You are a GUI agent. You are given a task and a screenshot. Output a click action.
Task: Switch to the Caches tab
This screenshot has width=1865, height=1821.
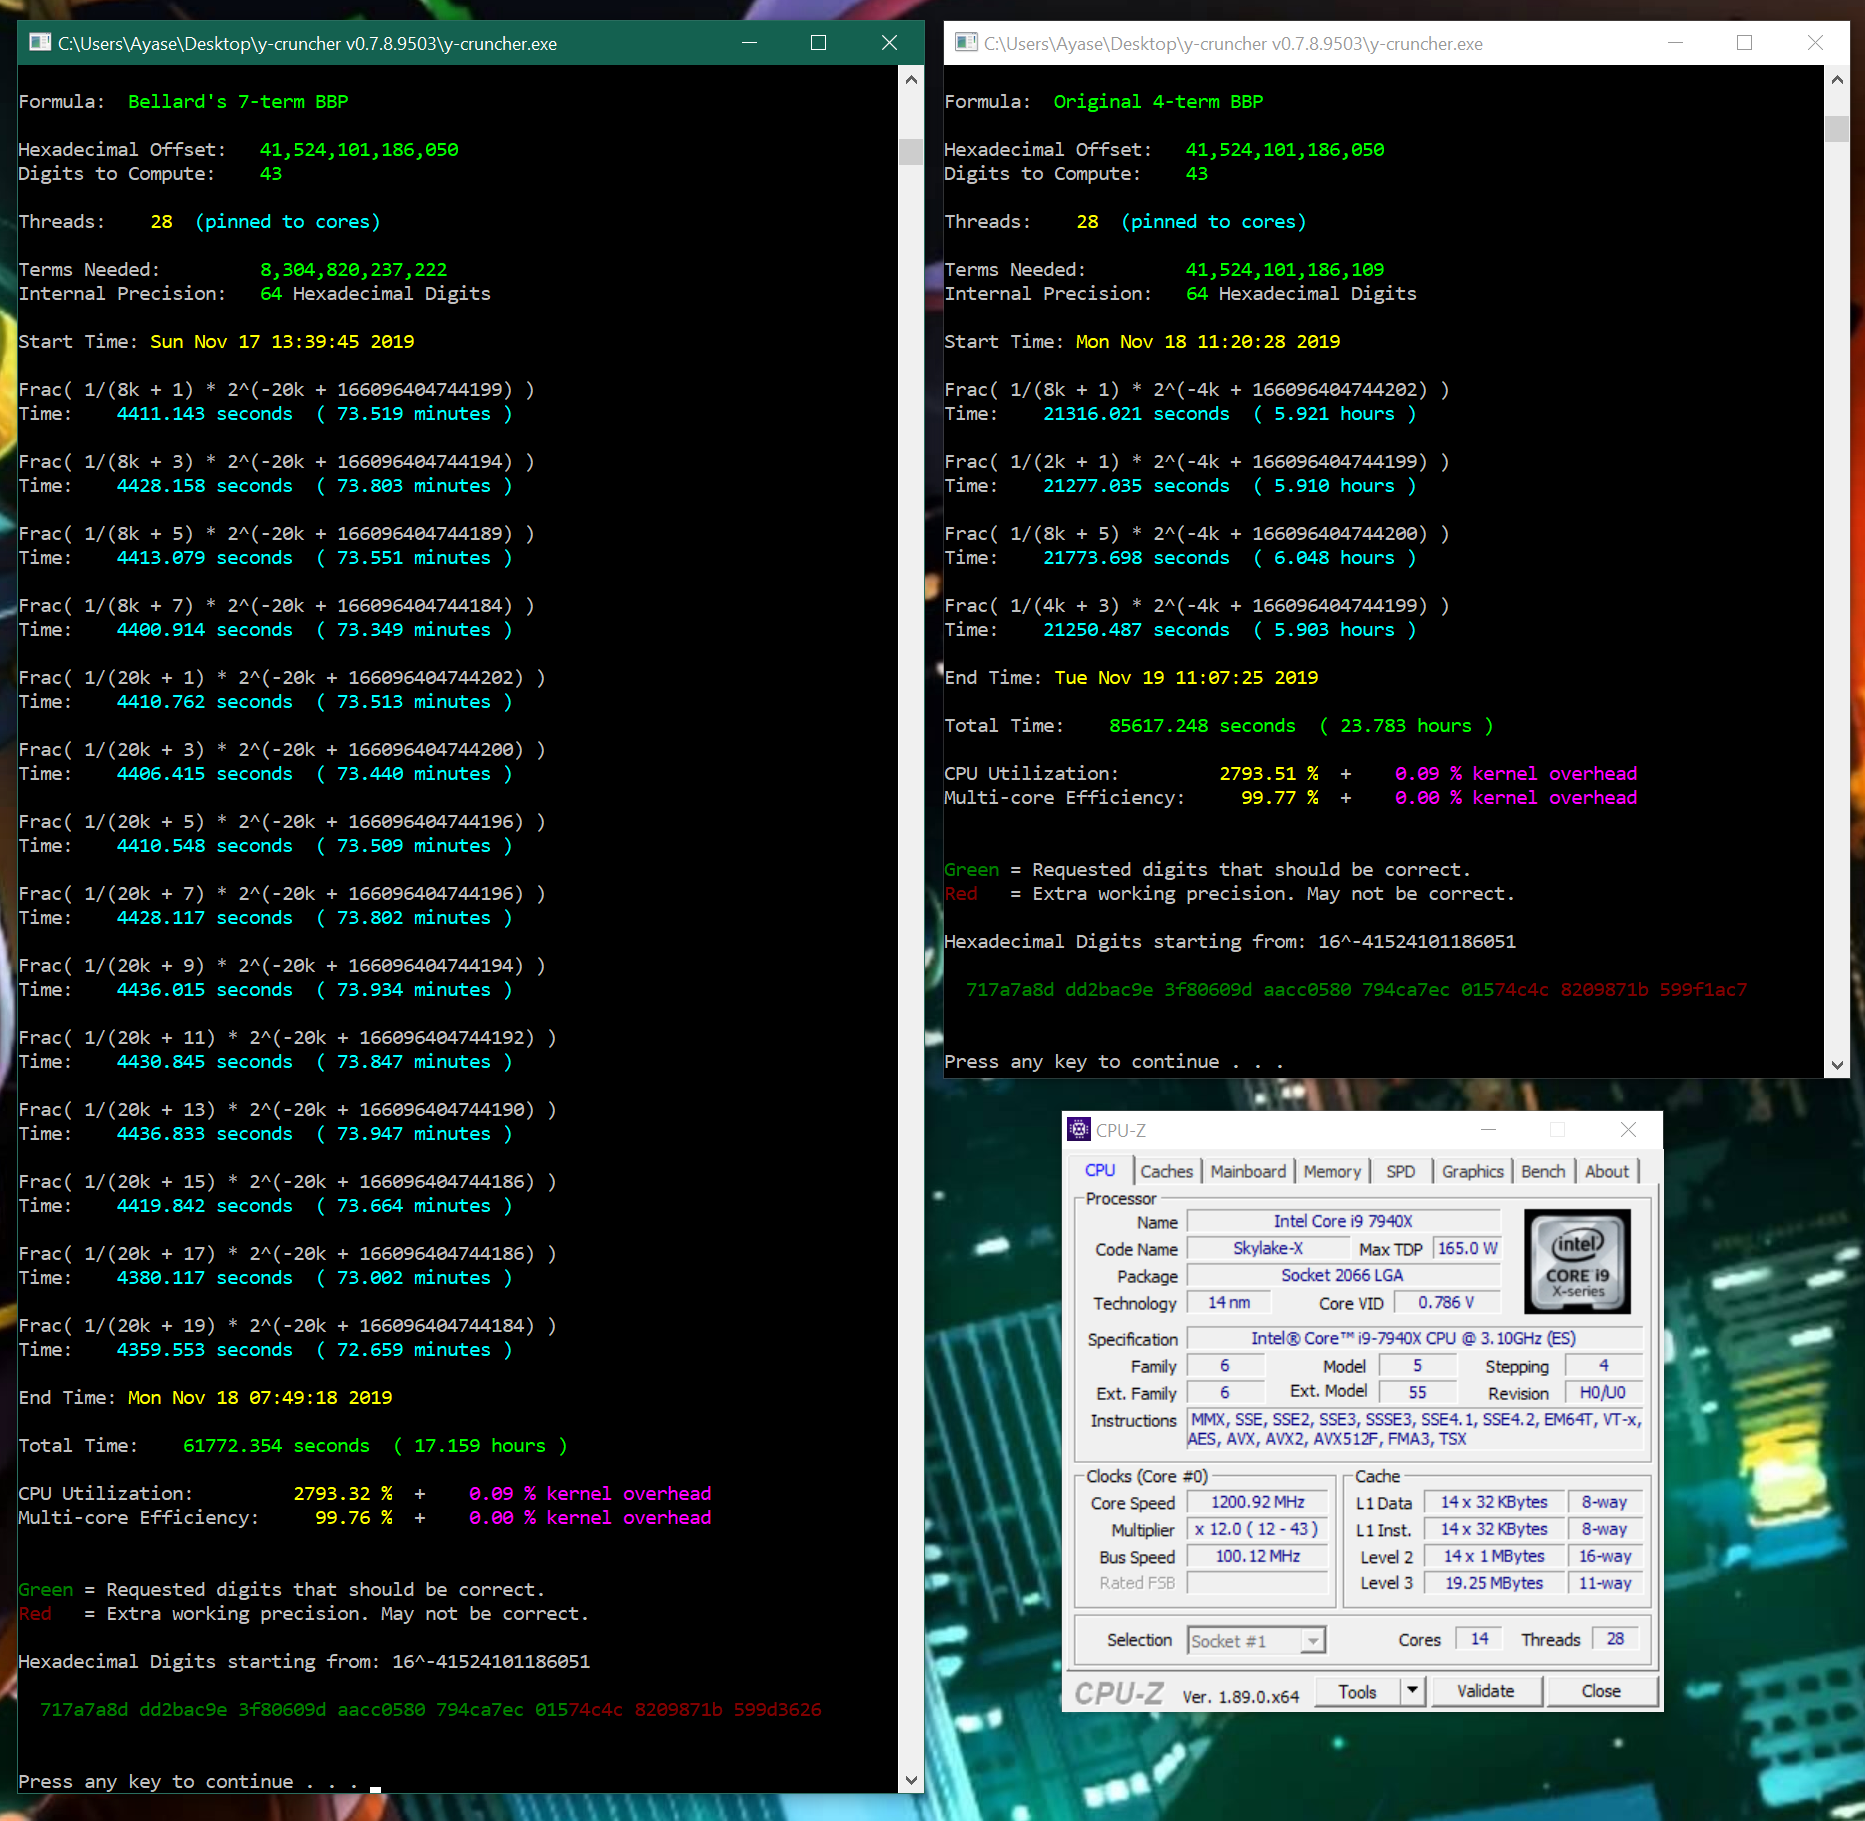(x=1166, y=1171)
